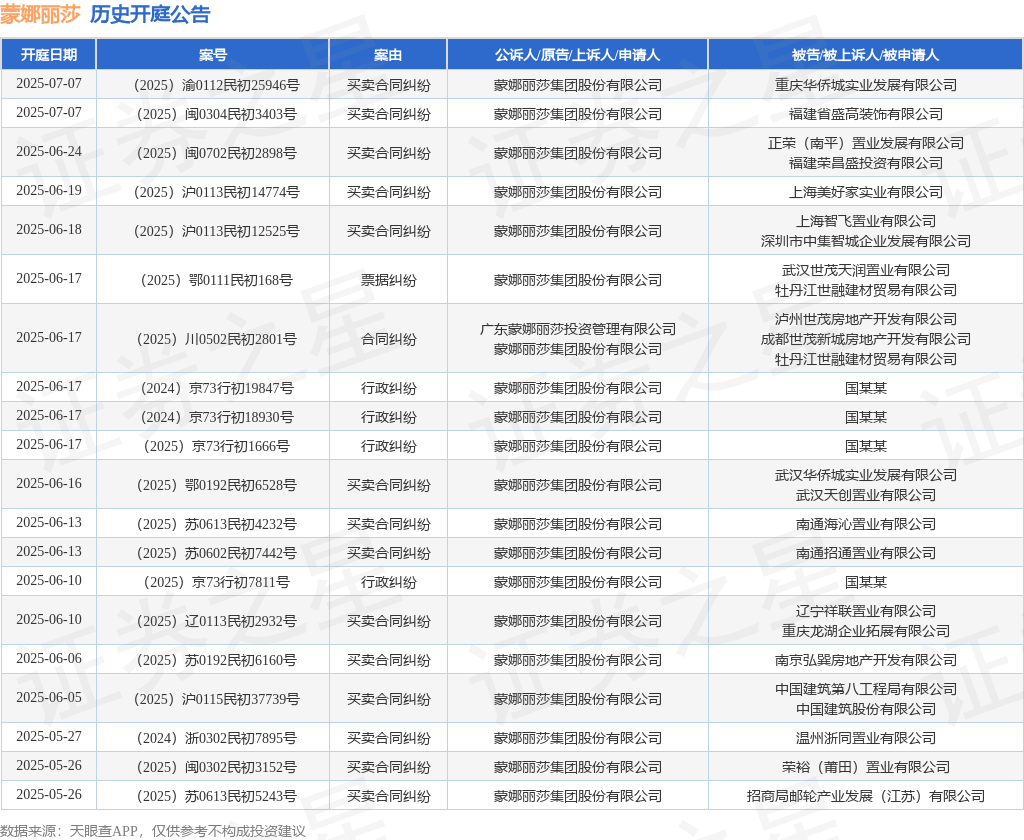Click defendant 中国建筑第八工程局有限公司

pos(865,689)
